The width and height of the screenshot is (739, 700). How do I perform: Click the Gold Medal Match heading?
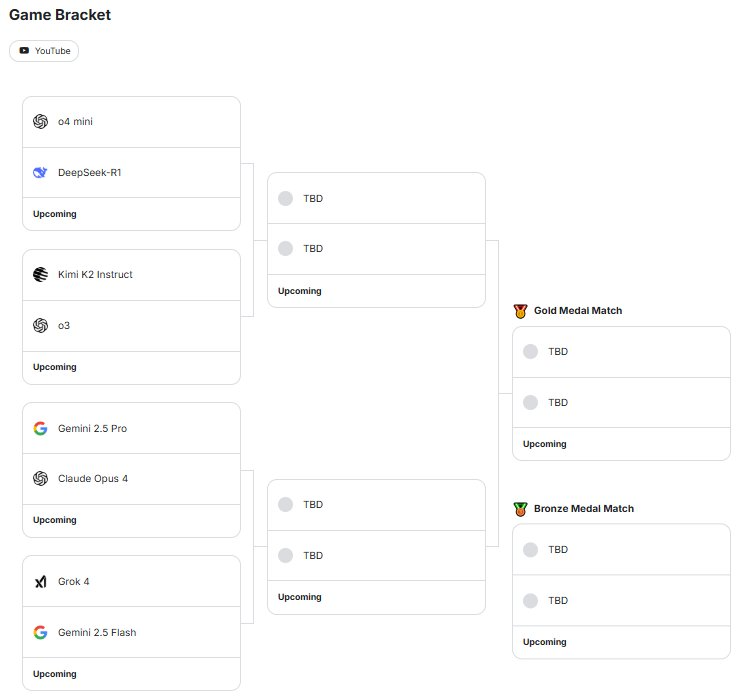pyautogui.click(x=578, y=311)
